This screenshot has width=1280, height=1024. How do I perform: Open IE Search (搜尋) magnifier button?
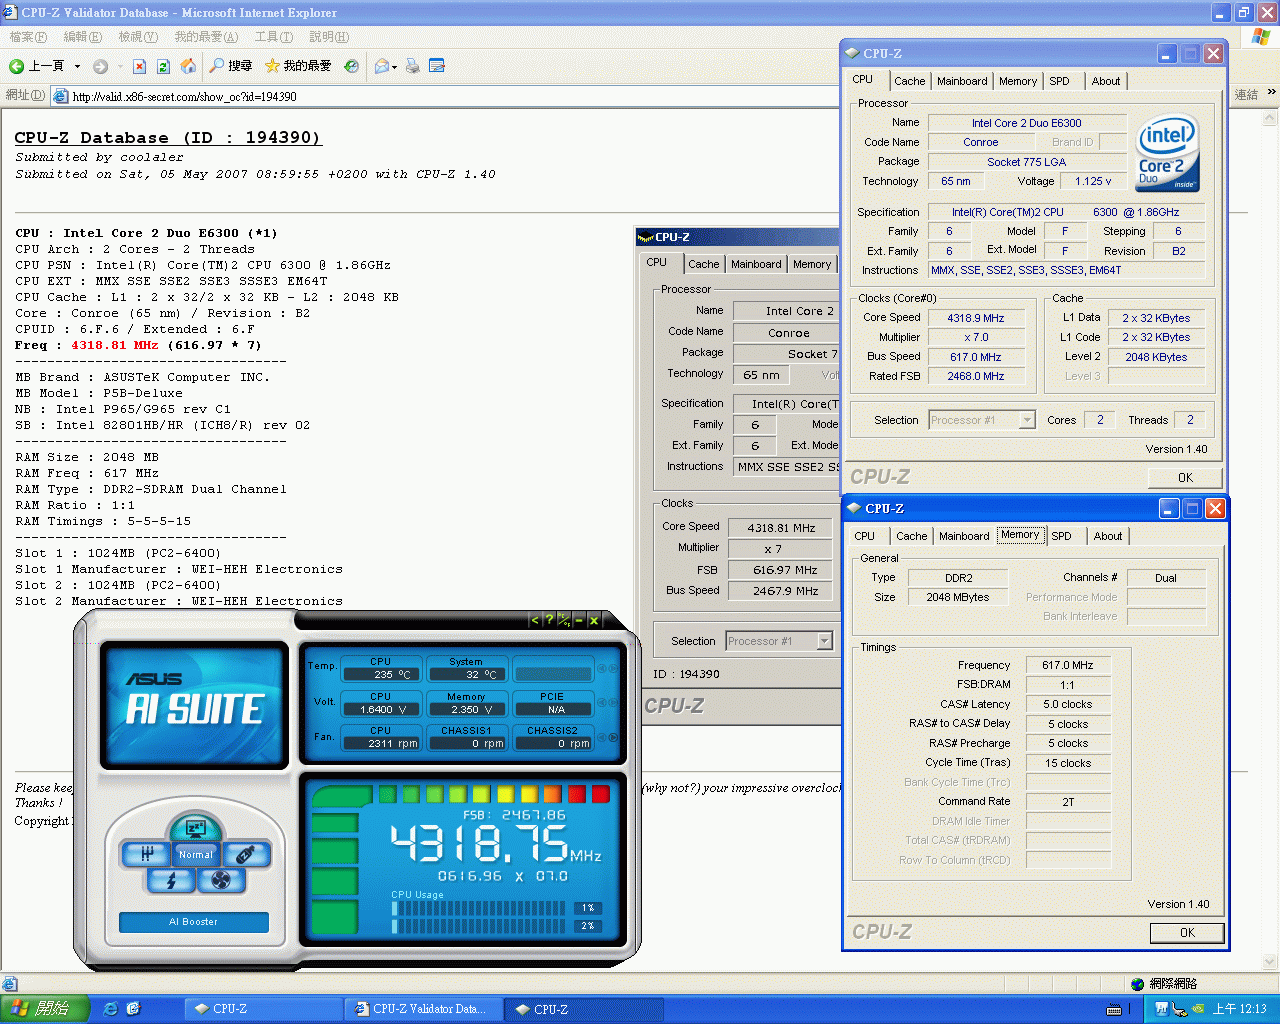click(231, 66)
